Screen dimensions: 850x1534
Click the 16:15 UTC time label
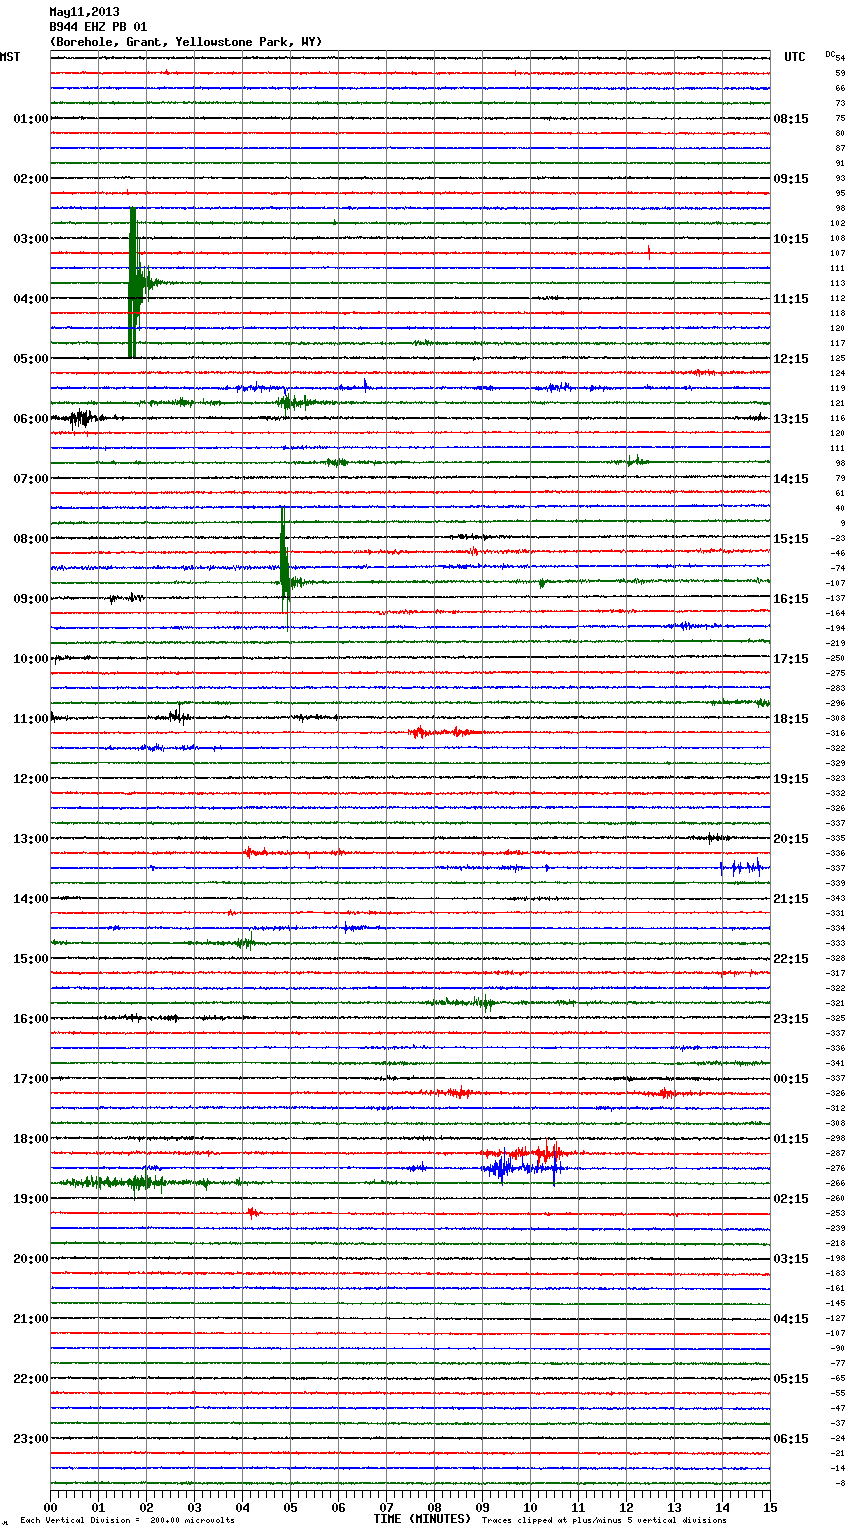(791, 599)
